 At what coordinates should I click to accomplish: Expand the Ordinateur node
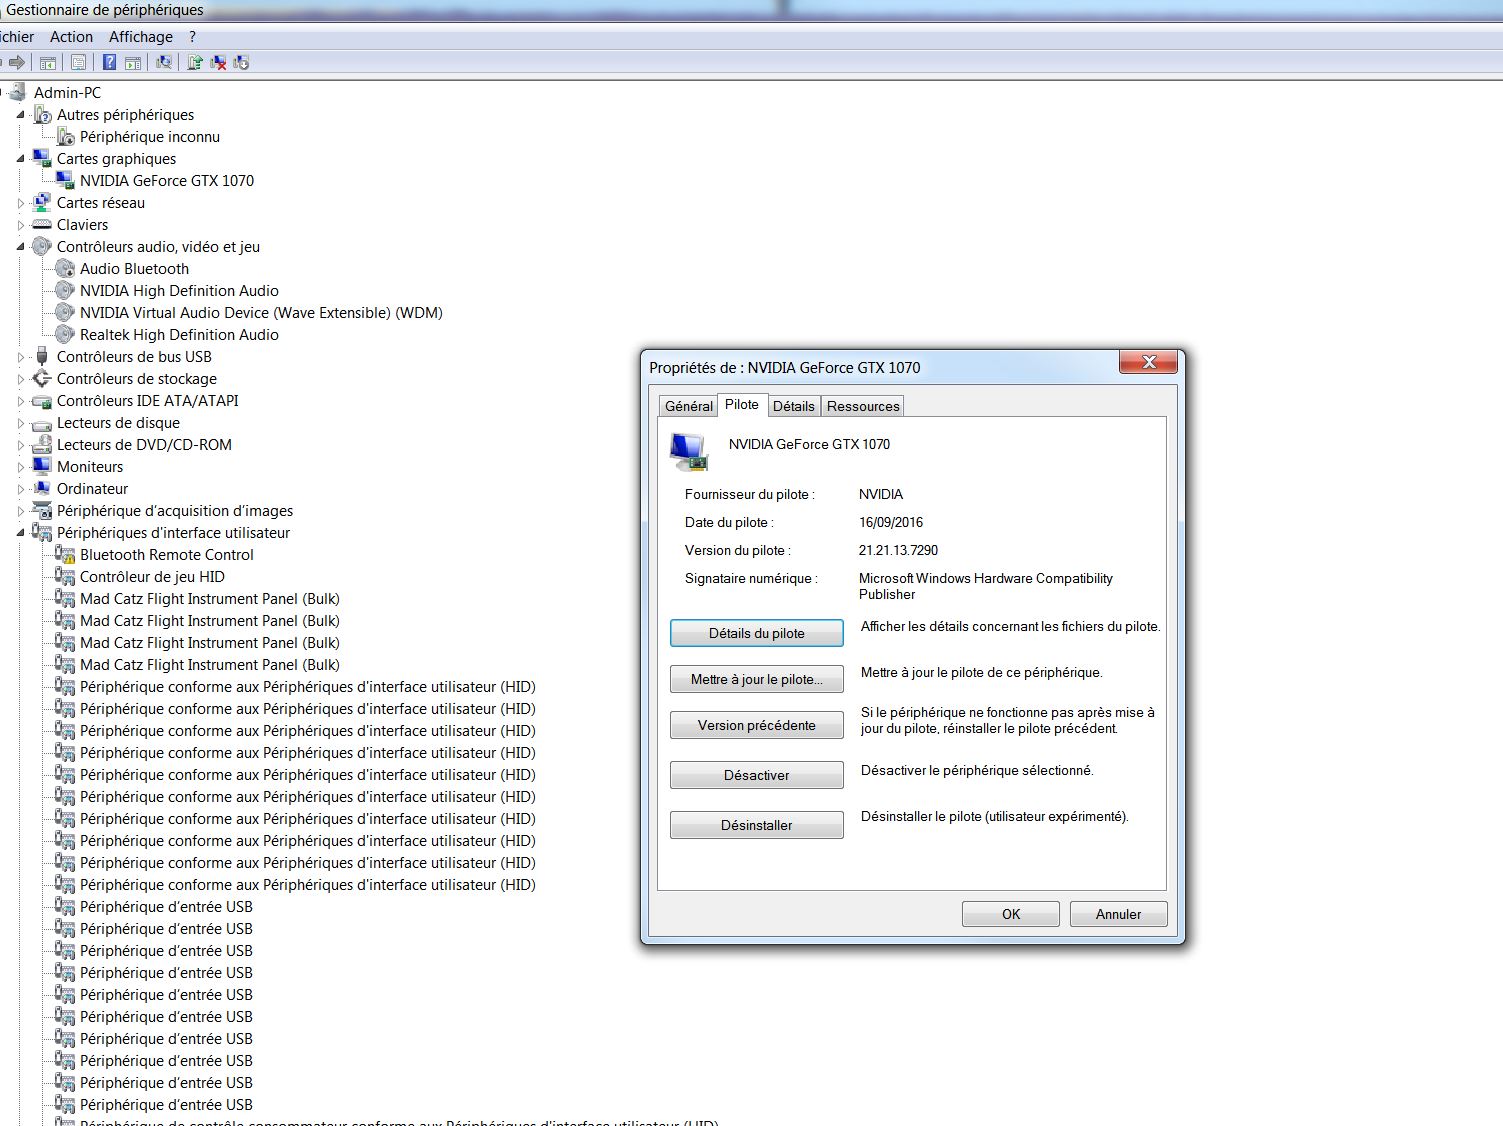tap(21, 489)
